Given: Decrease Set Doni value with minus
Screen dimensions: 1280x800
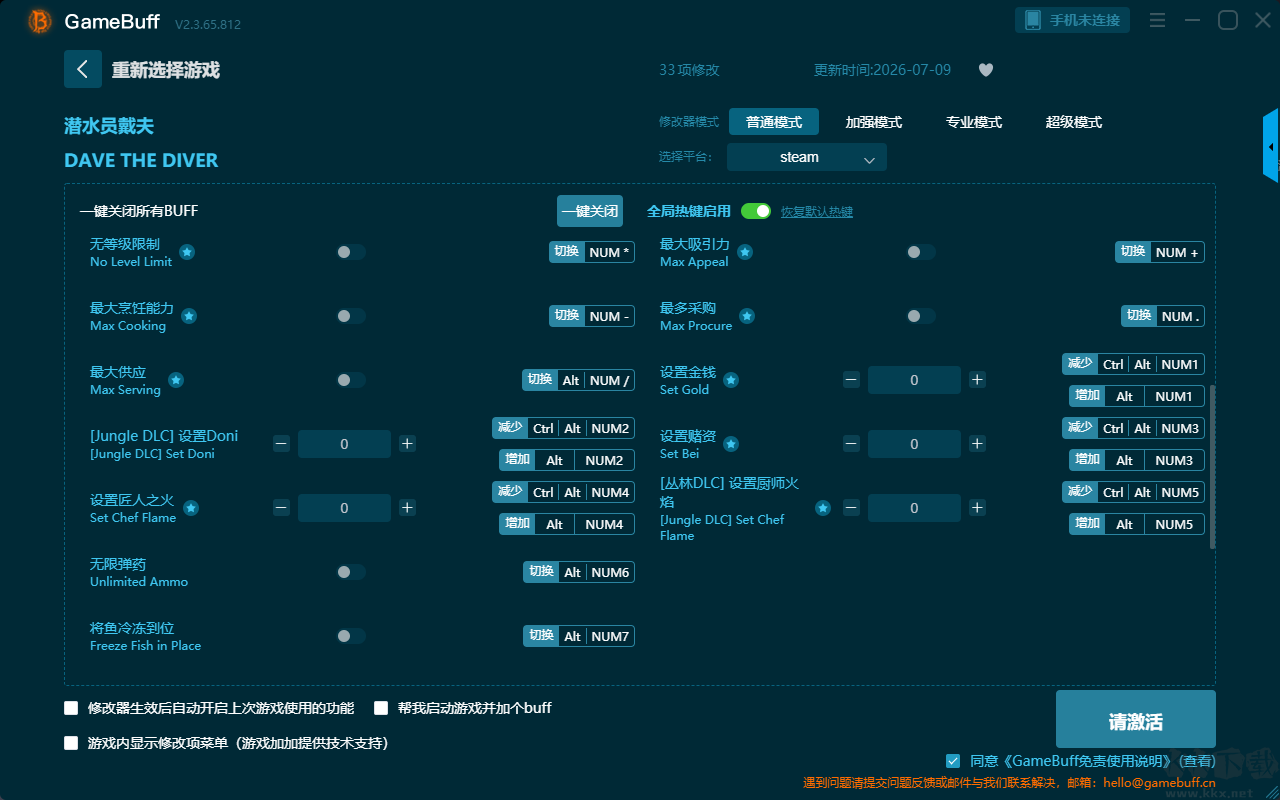Looking at the screenshot, I should 281,444.
